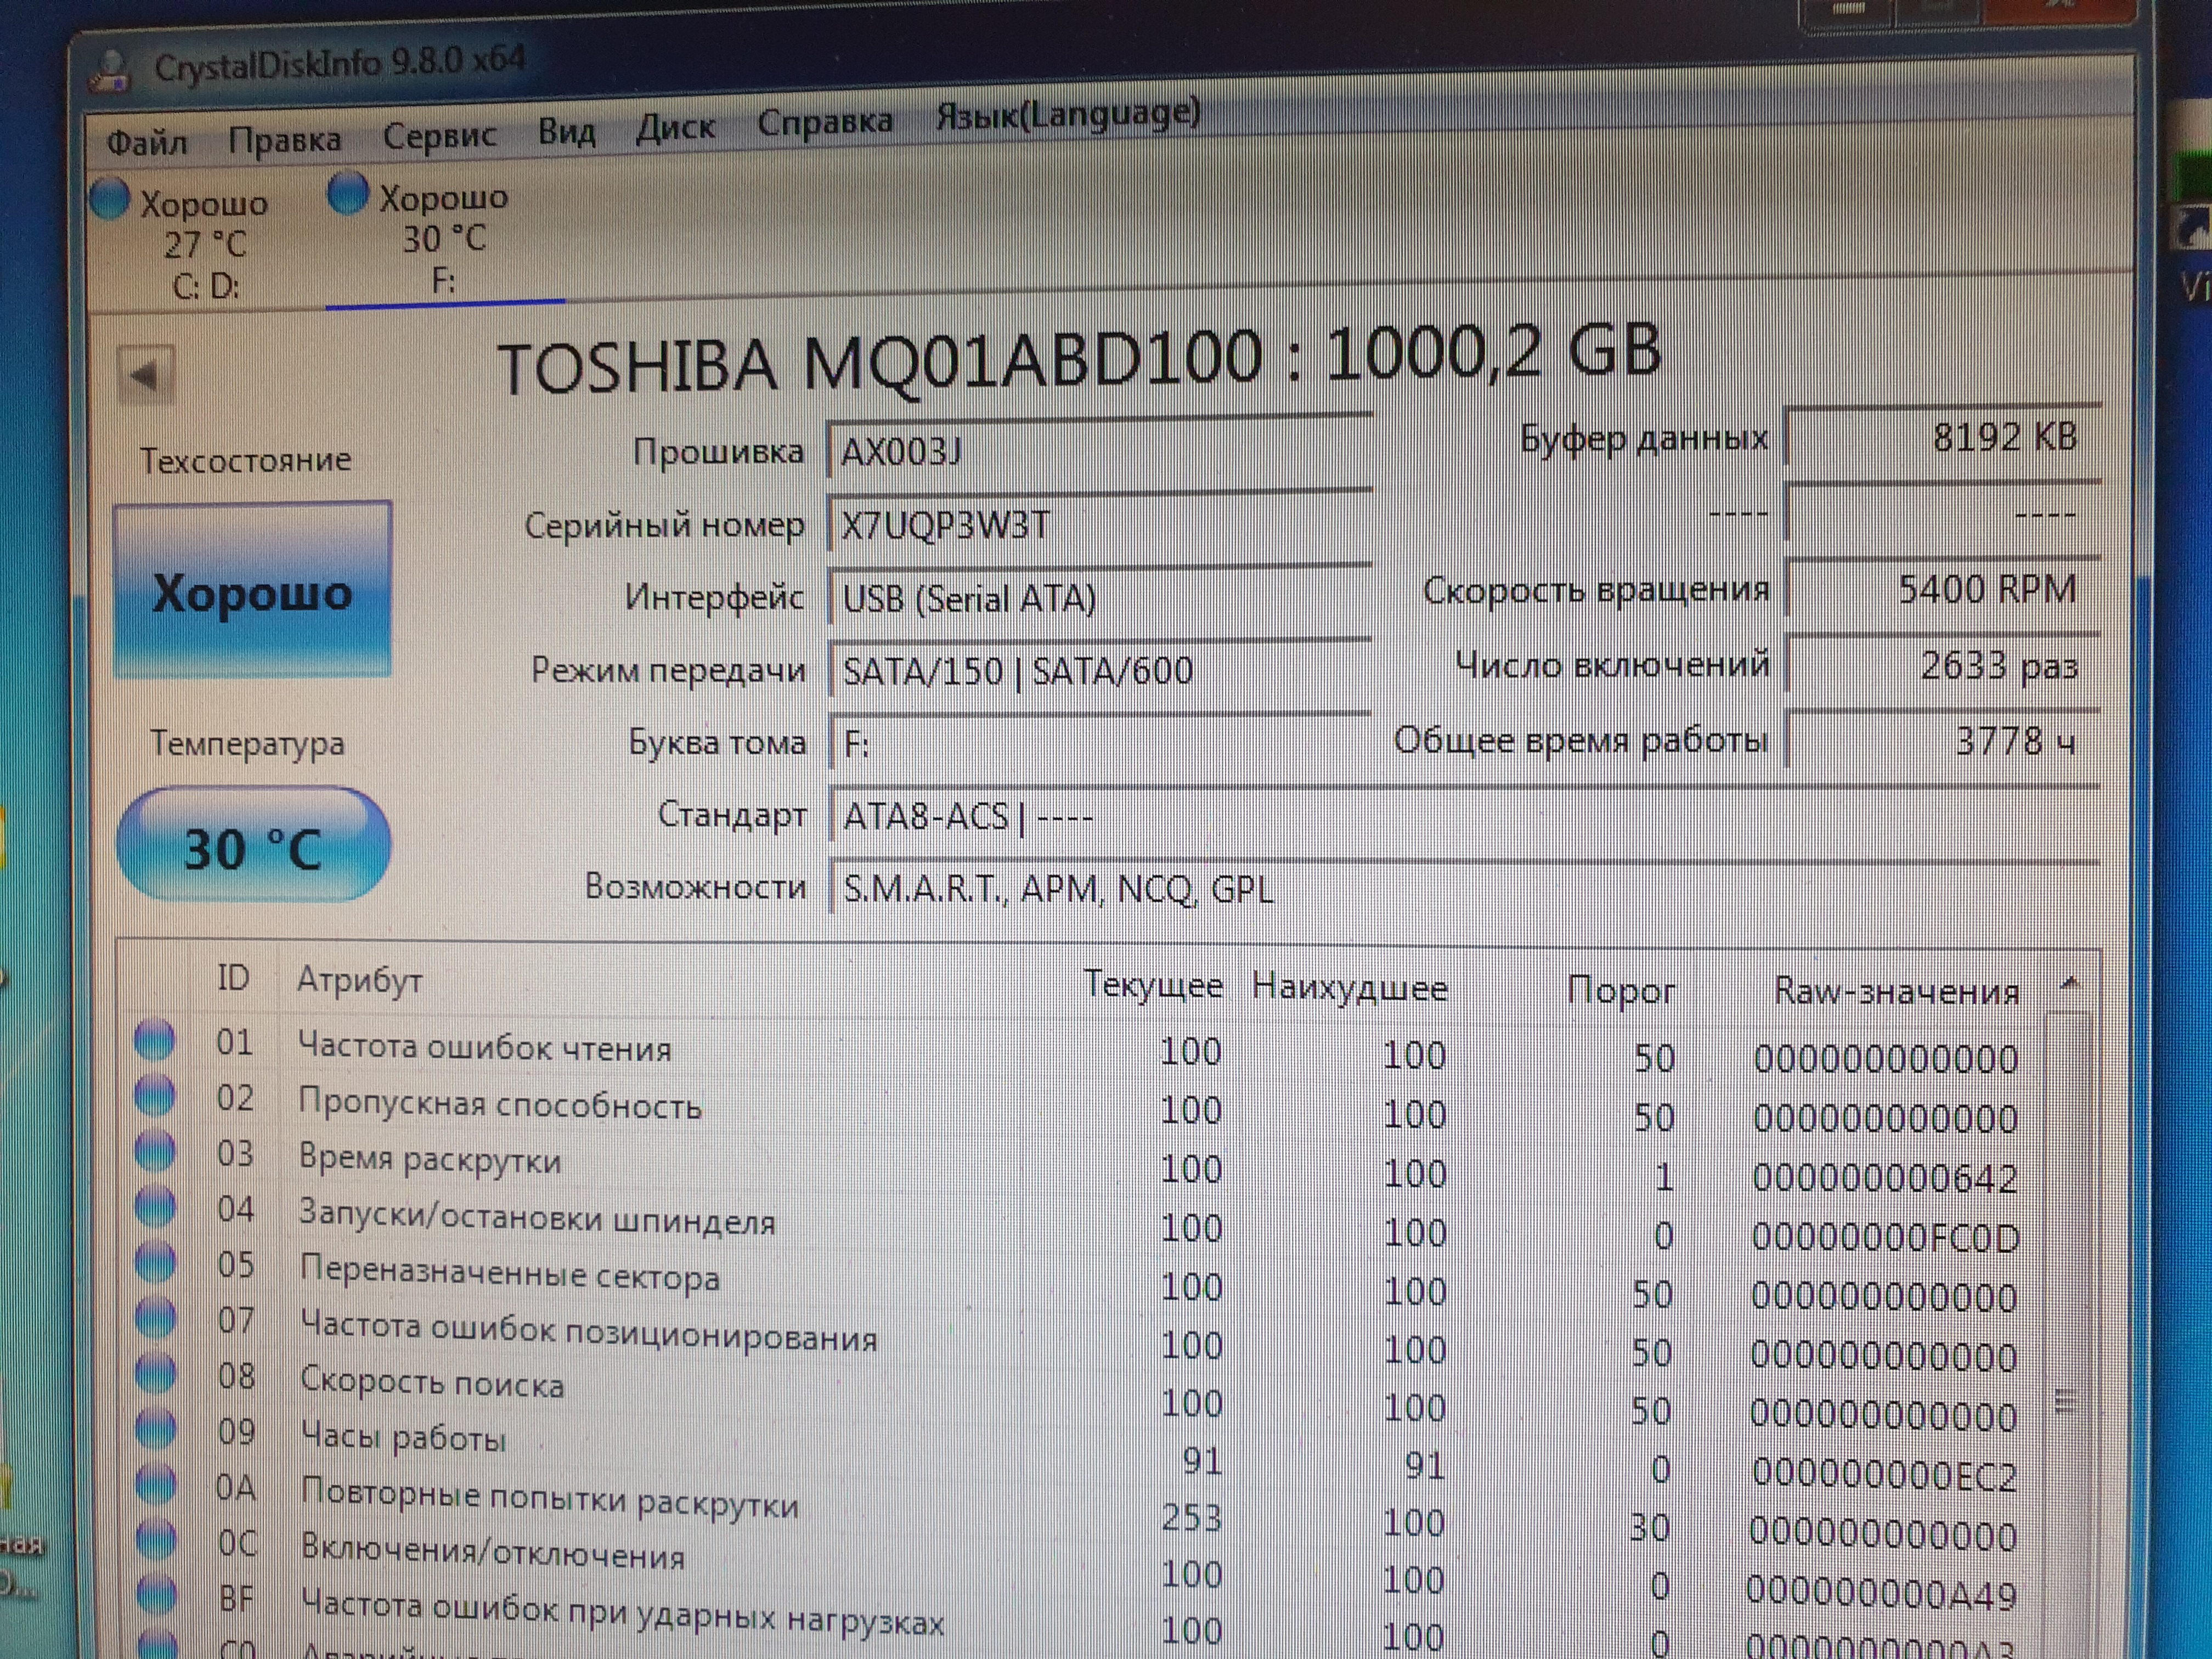
Task: Click the previous disk arrow button
Action: [145, 376]
